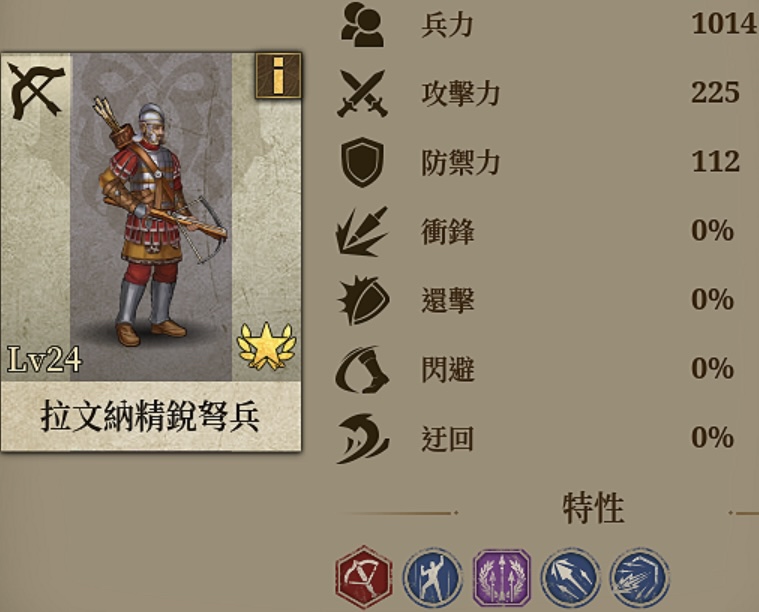Click the gold star laurel rank badge
Screen dimensions: 759x612
coord(266,346)
